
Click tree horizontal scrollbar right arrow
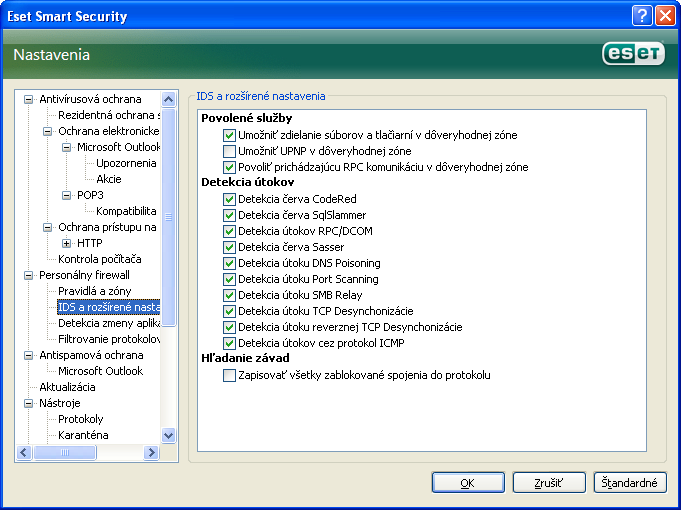click(151, 453)
